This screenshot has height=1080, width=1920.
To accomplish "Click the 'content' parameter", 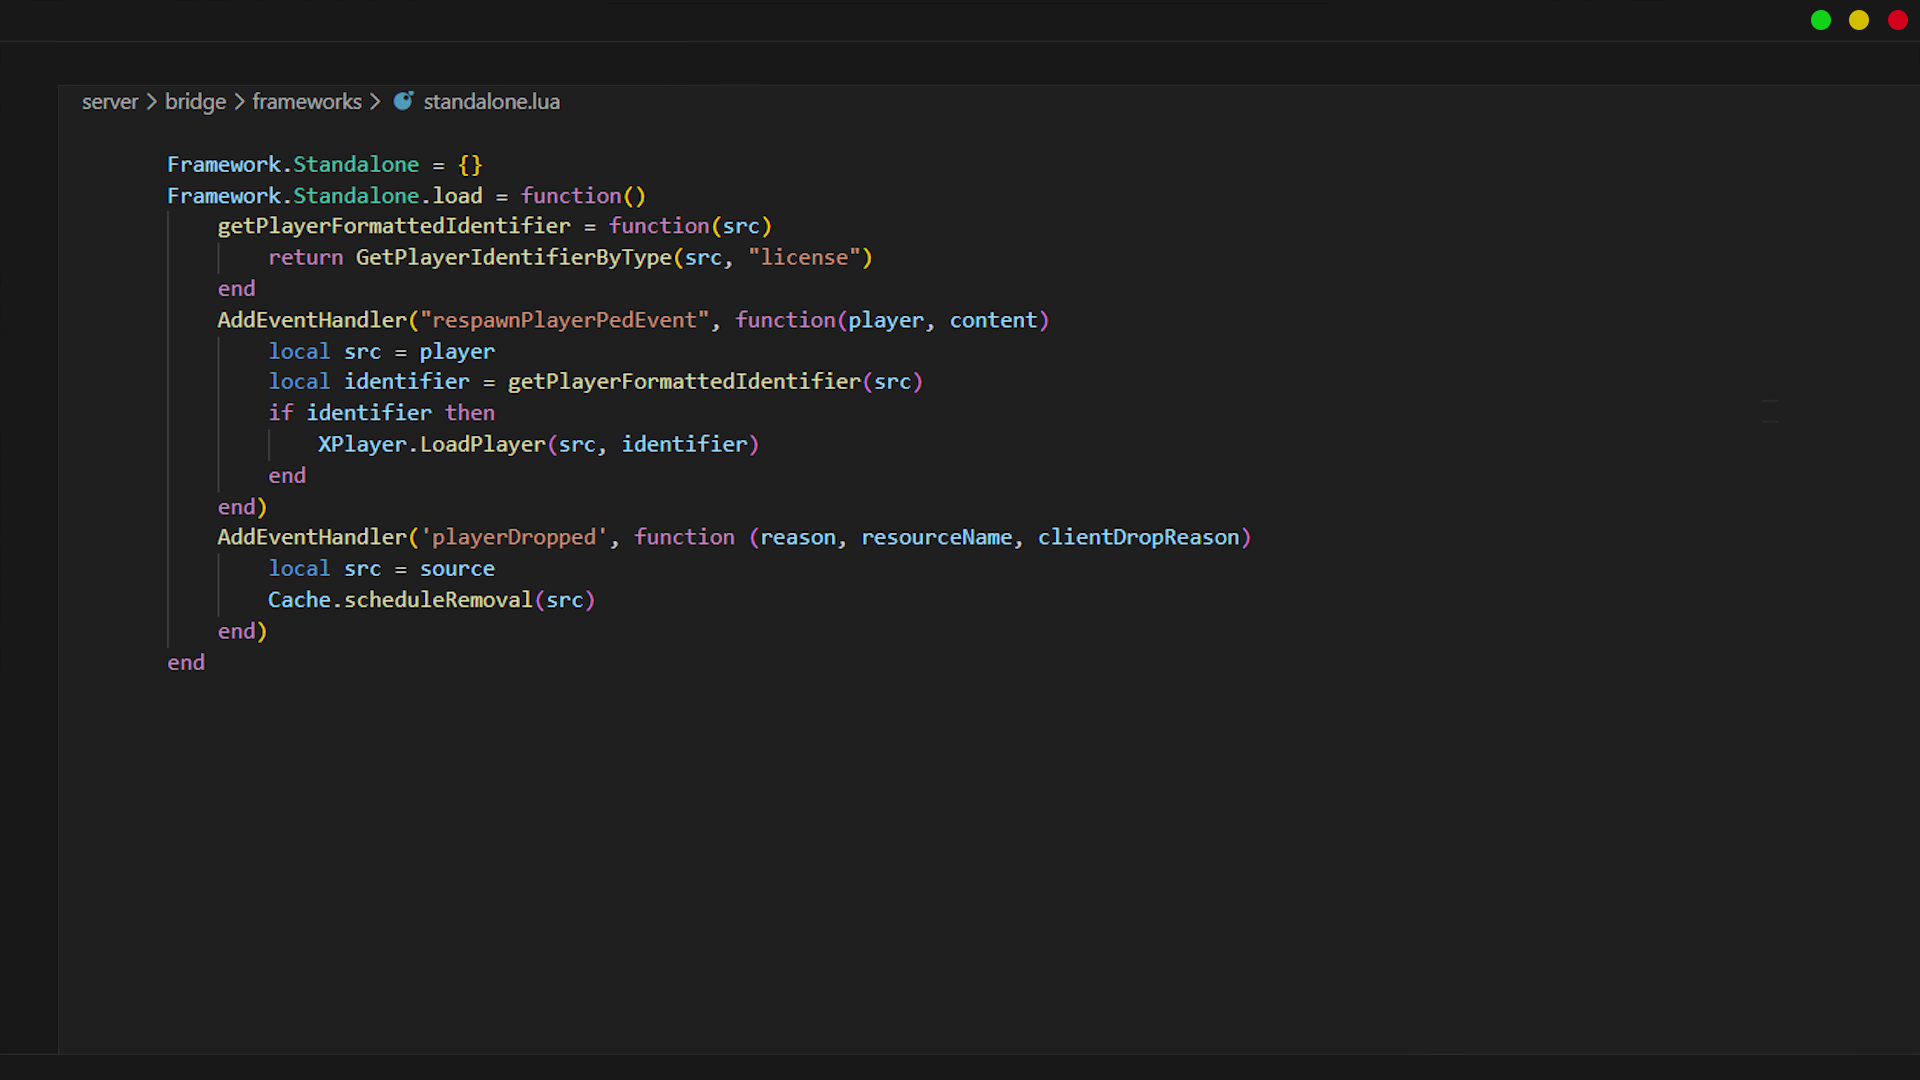I will (993, 320).
